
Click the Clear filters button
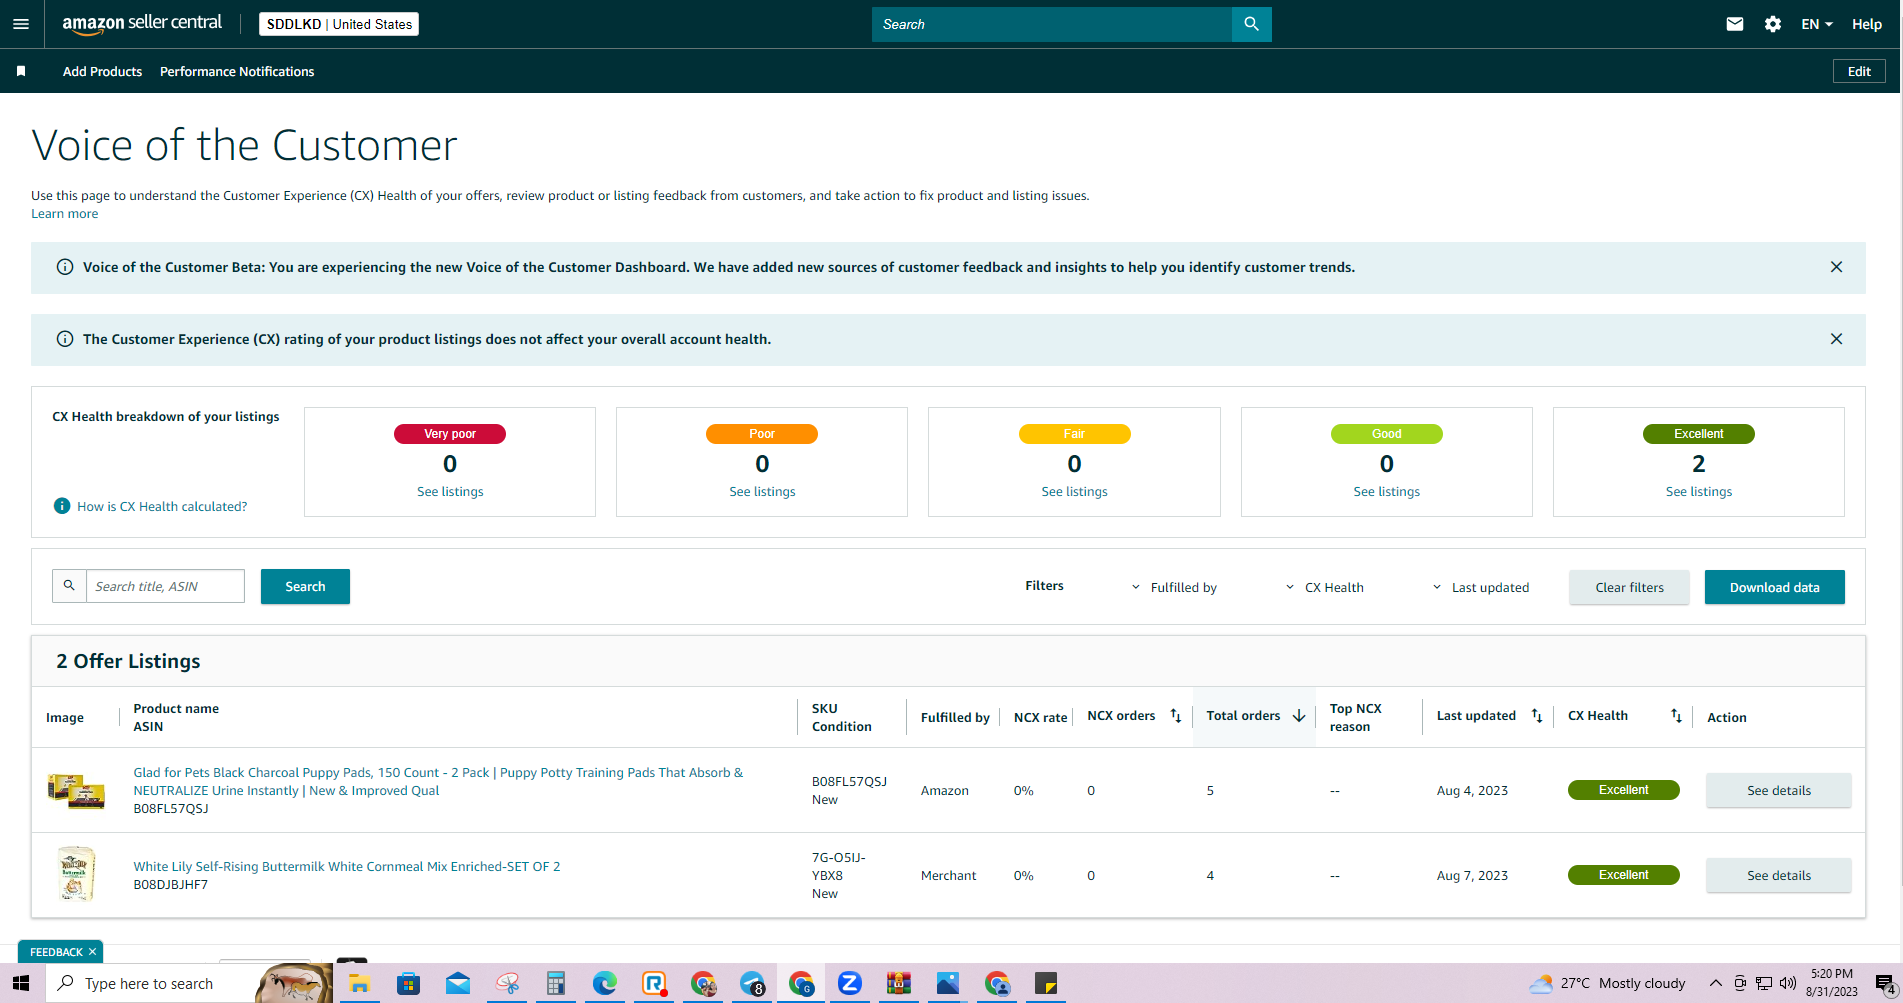(x=1629, y=588)
